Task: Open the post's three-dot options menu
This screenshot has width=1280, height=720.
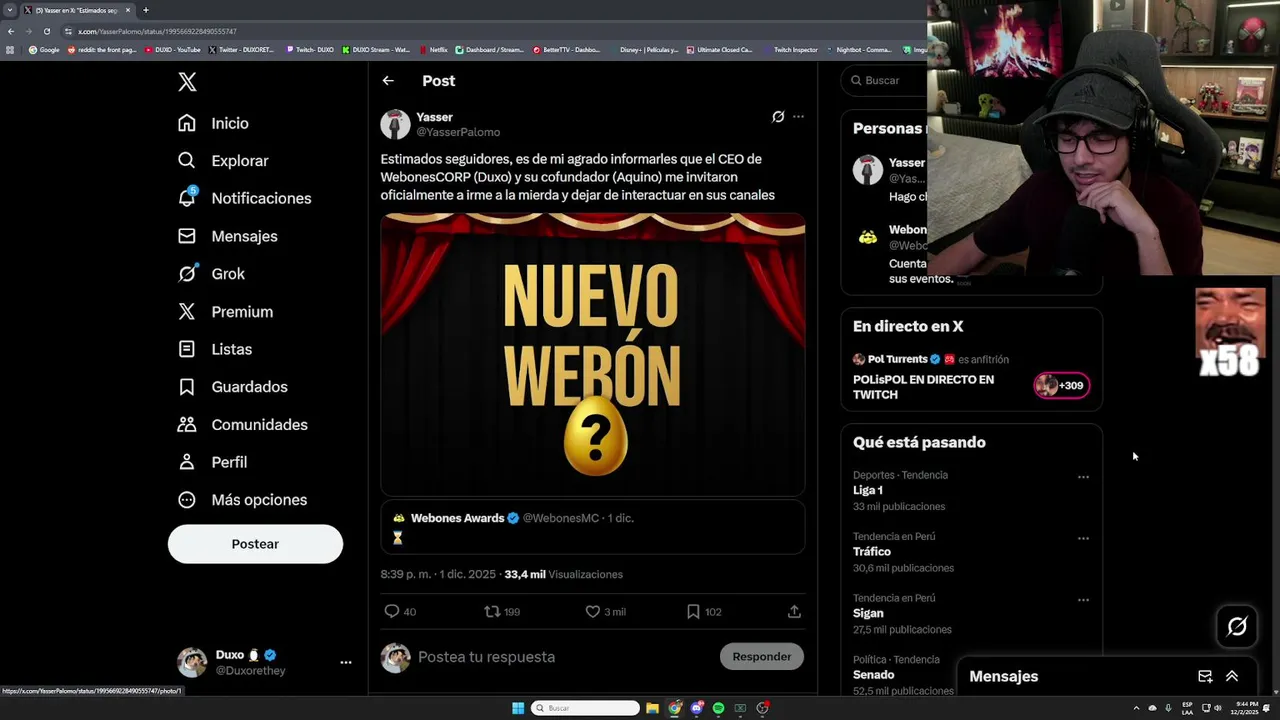Action: 798,117
